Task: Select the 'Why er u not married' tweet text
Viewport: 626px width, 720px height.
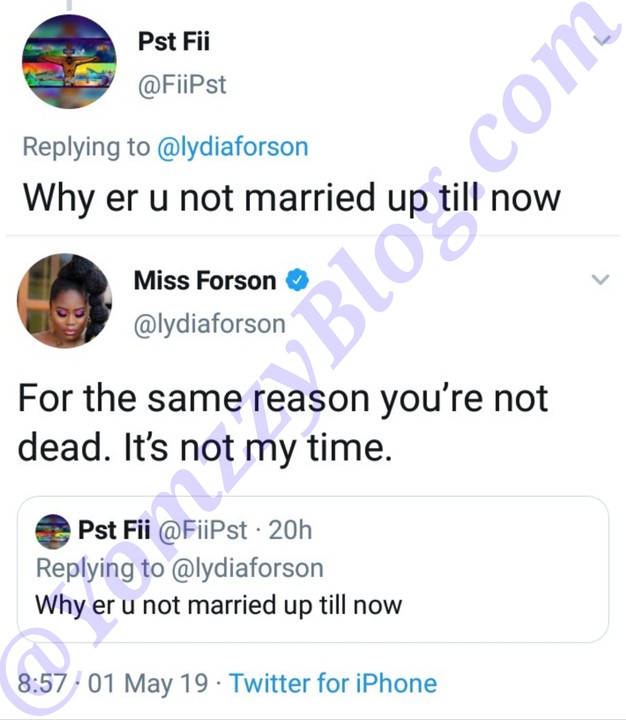Action: point(292,198)
